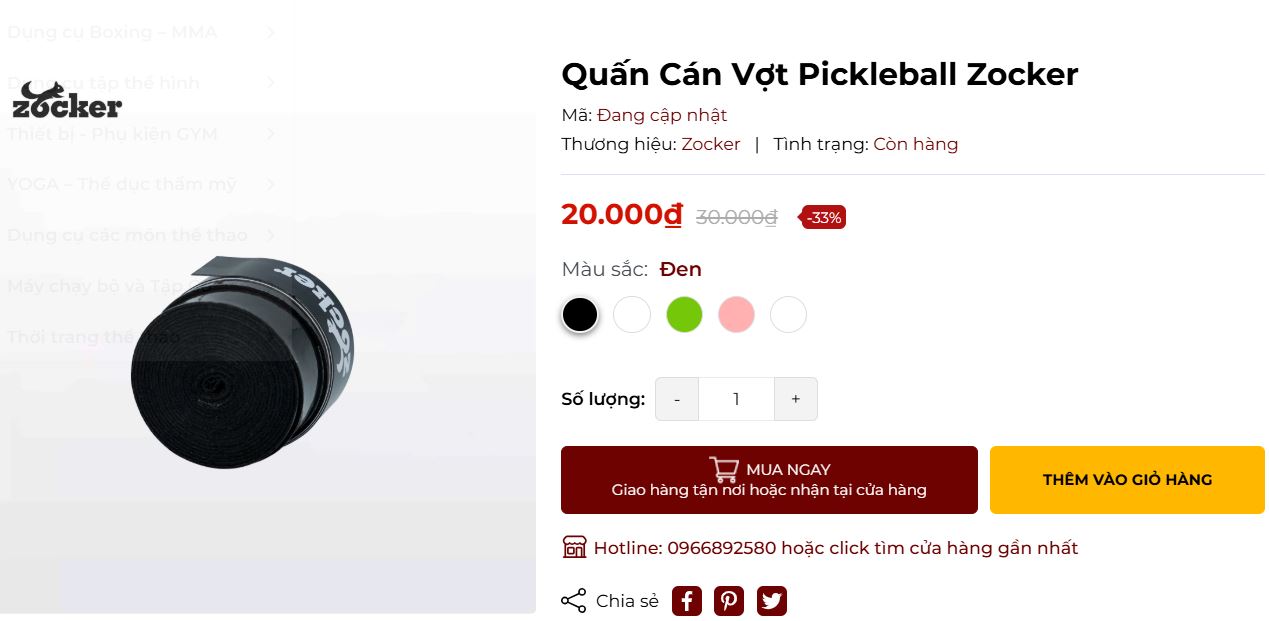Viewport: 1269px width, 621px height.
Task: Choose the green color option
Action: coord(685,315)
